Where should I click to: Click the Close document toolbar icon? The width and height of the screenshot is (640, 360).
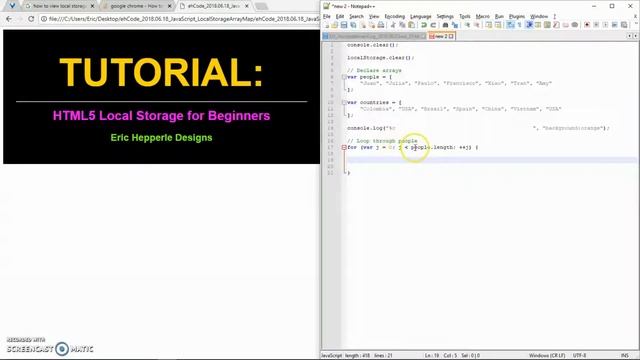click(362, 25)
